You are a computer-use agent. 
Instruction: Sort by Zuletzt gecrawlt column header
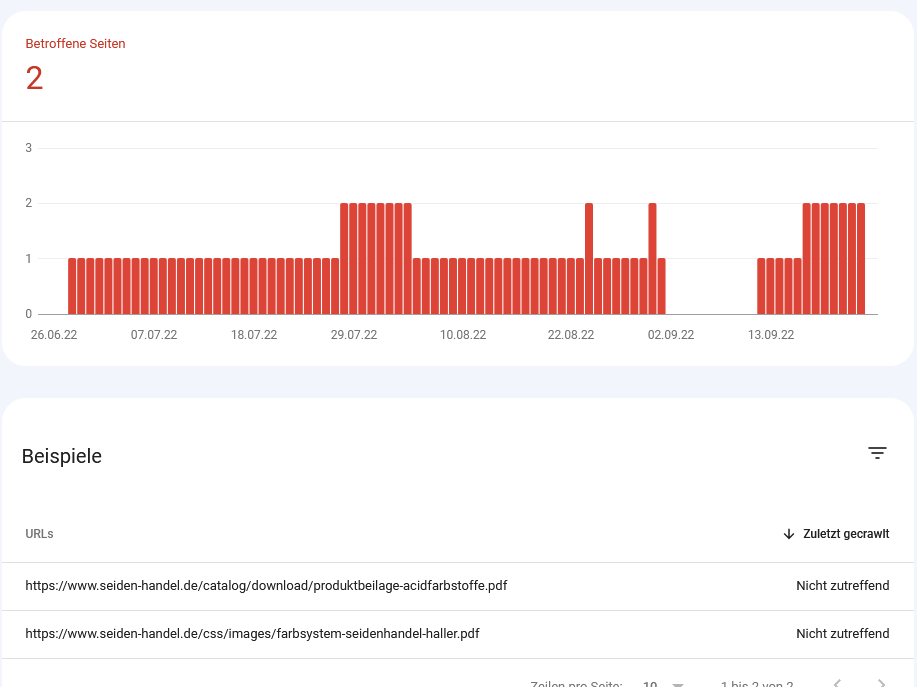click(x=845, y=534)
